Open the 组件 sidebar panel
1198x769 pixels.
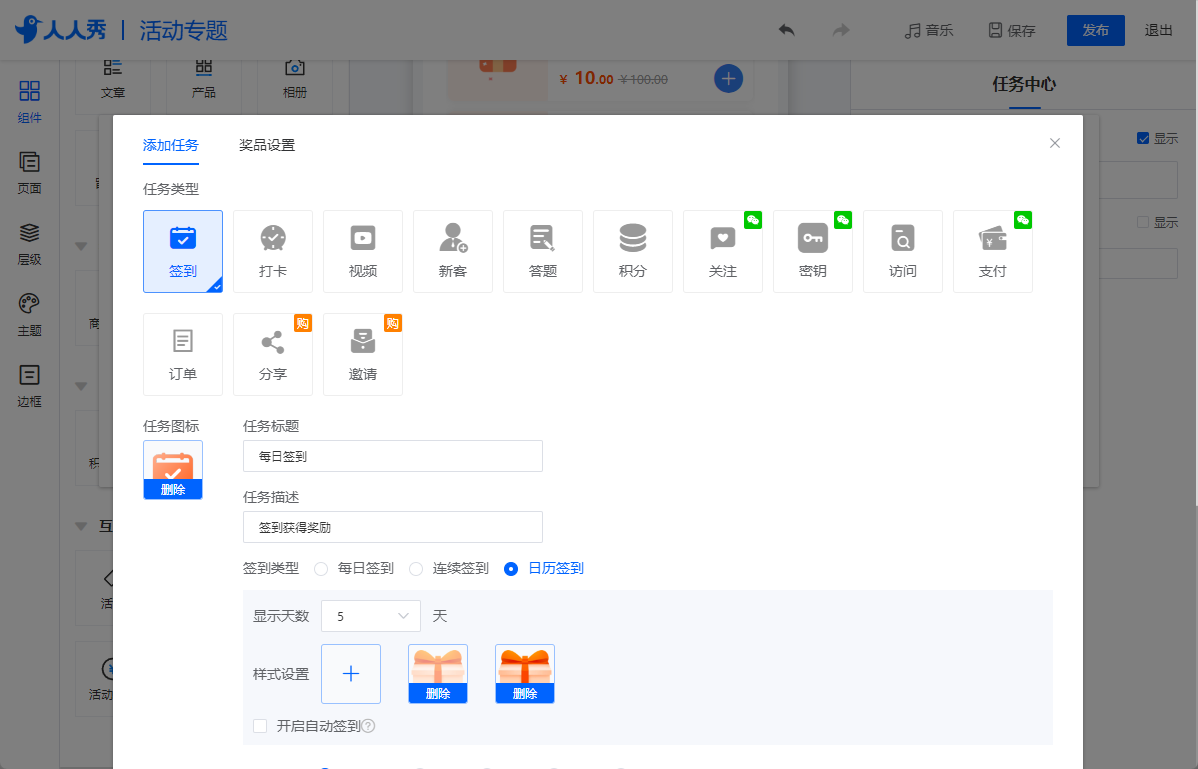pyautogui.click(x=29, y=102)
